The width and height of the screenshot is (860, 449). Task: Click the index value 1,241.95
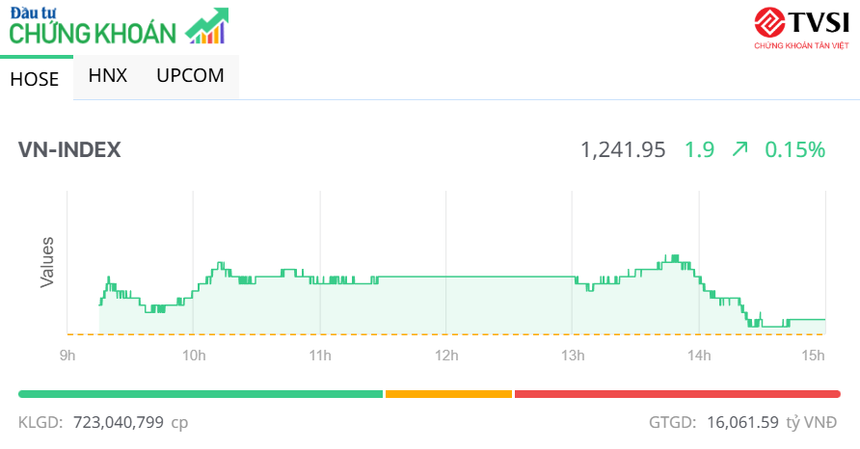click(x=623, y=150)
